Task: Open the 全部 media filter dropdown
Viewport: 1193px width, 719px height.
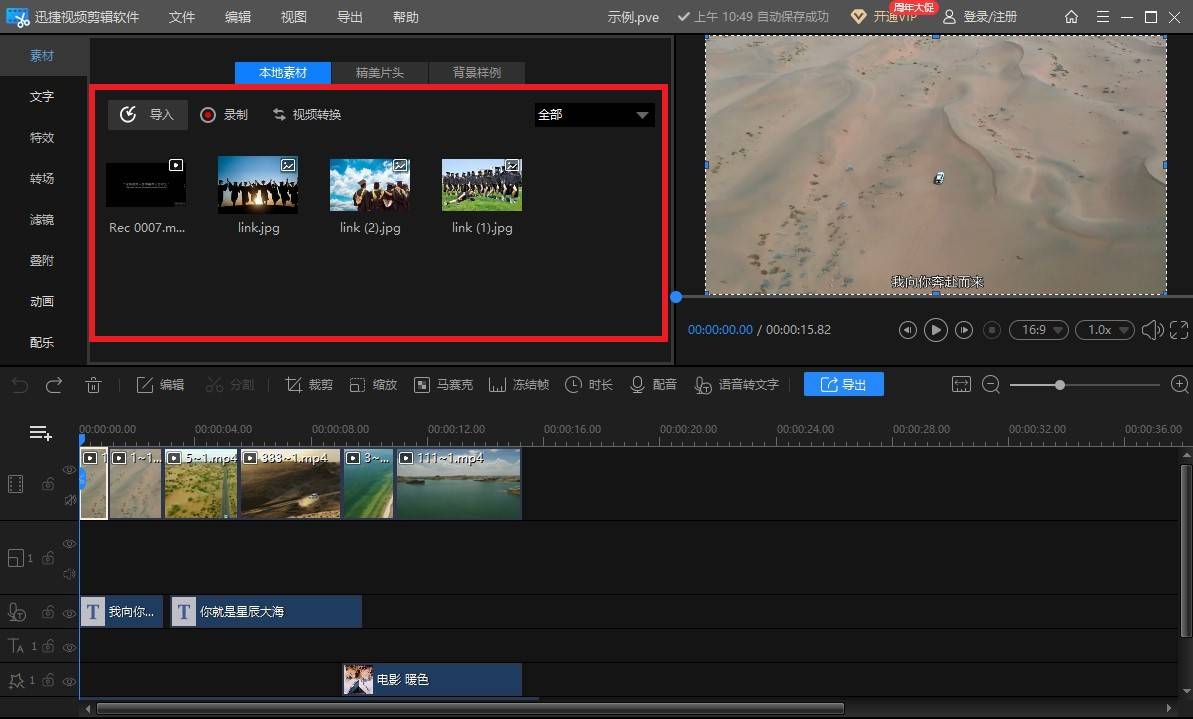Action: (x=594, y=115)
